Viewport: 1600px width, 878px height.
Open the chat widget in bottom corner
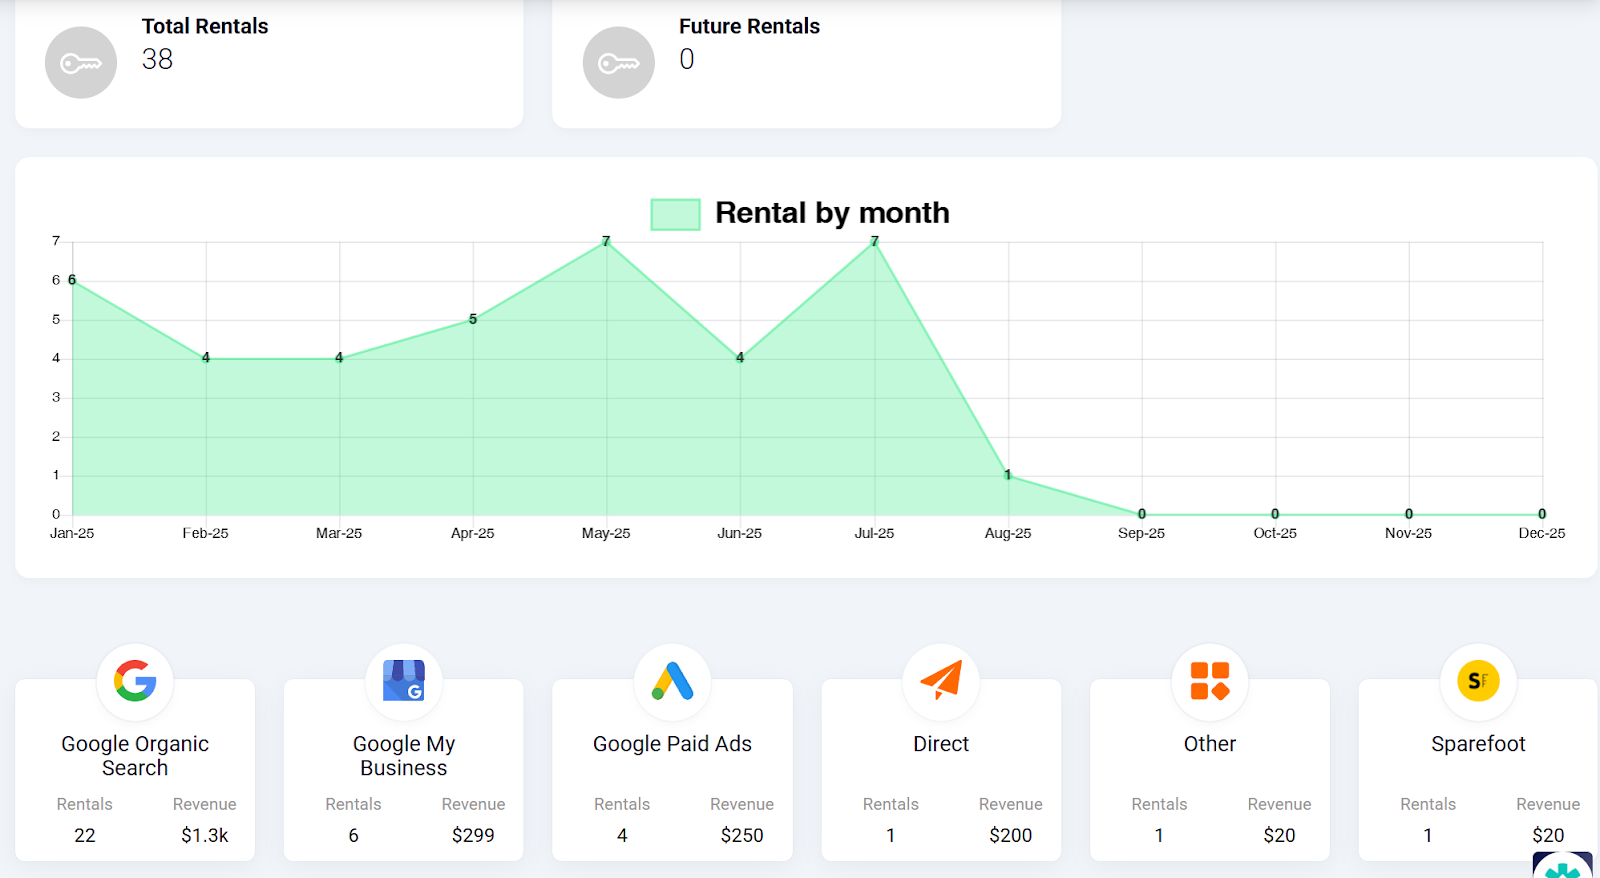[x=1562, y=866]
